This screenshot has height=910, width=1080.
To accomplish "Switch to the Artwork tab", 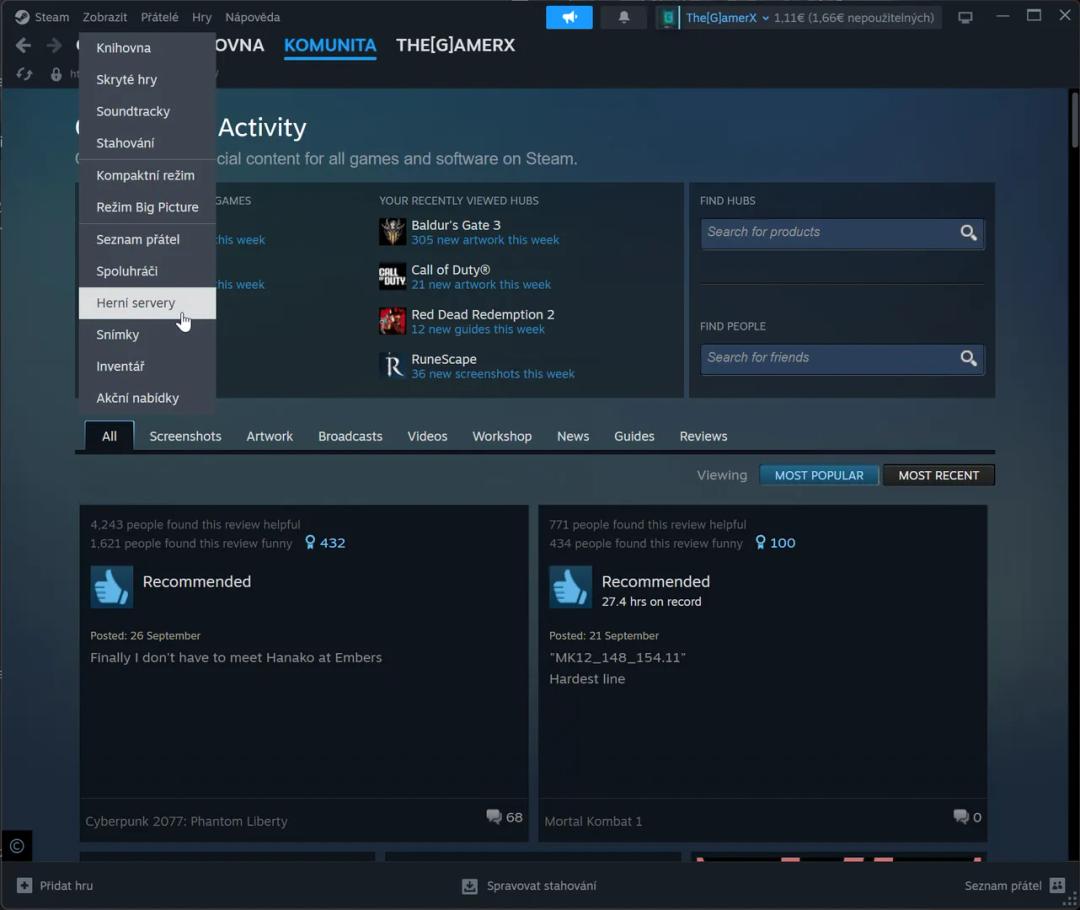I will 269,436.
